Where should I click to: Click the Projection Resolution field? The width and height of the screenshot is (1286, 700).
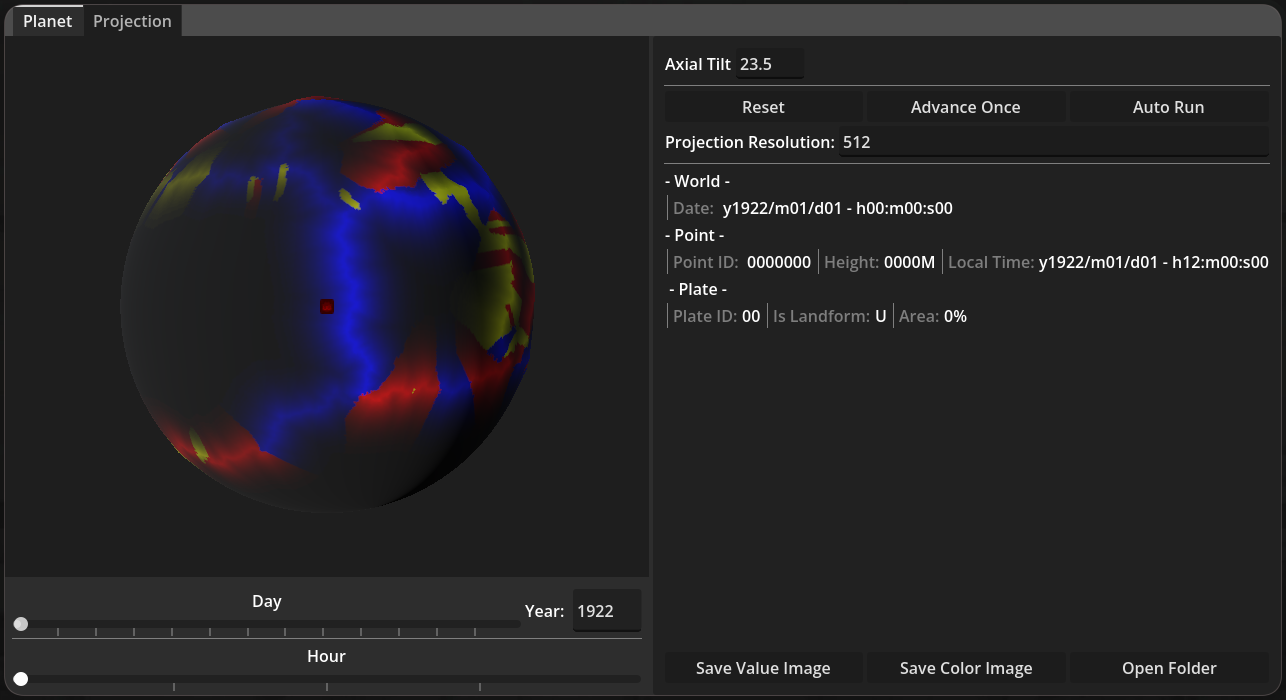[1053, 142]
